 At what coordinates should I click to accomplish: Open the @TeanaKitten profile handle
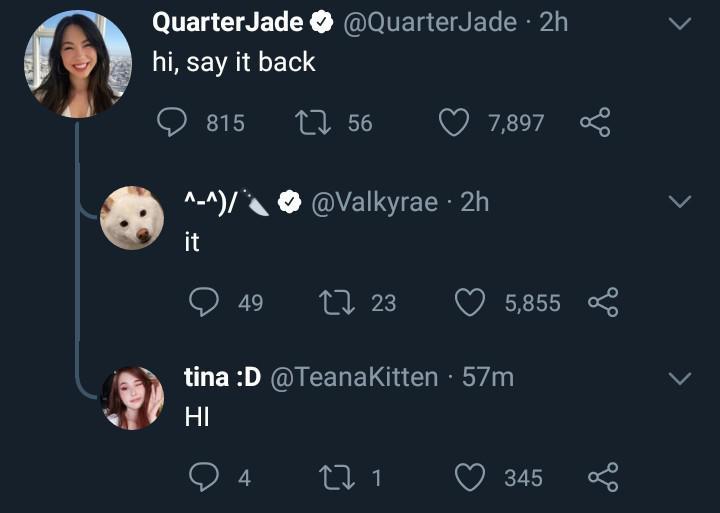(354, 377)
